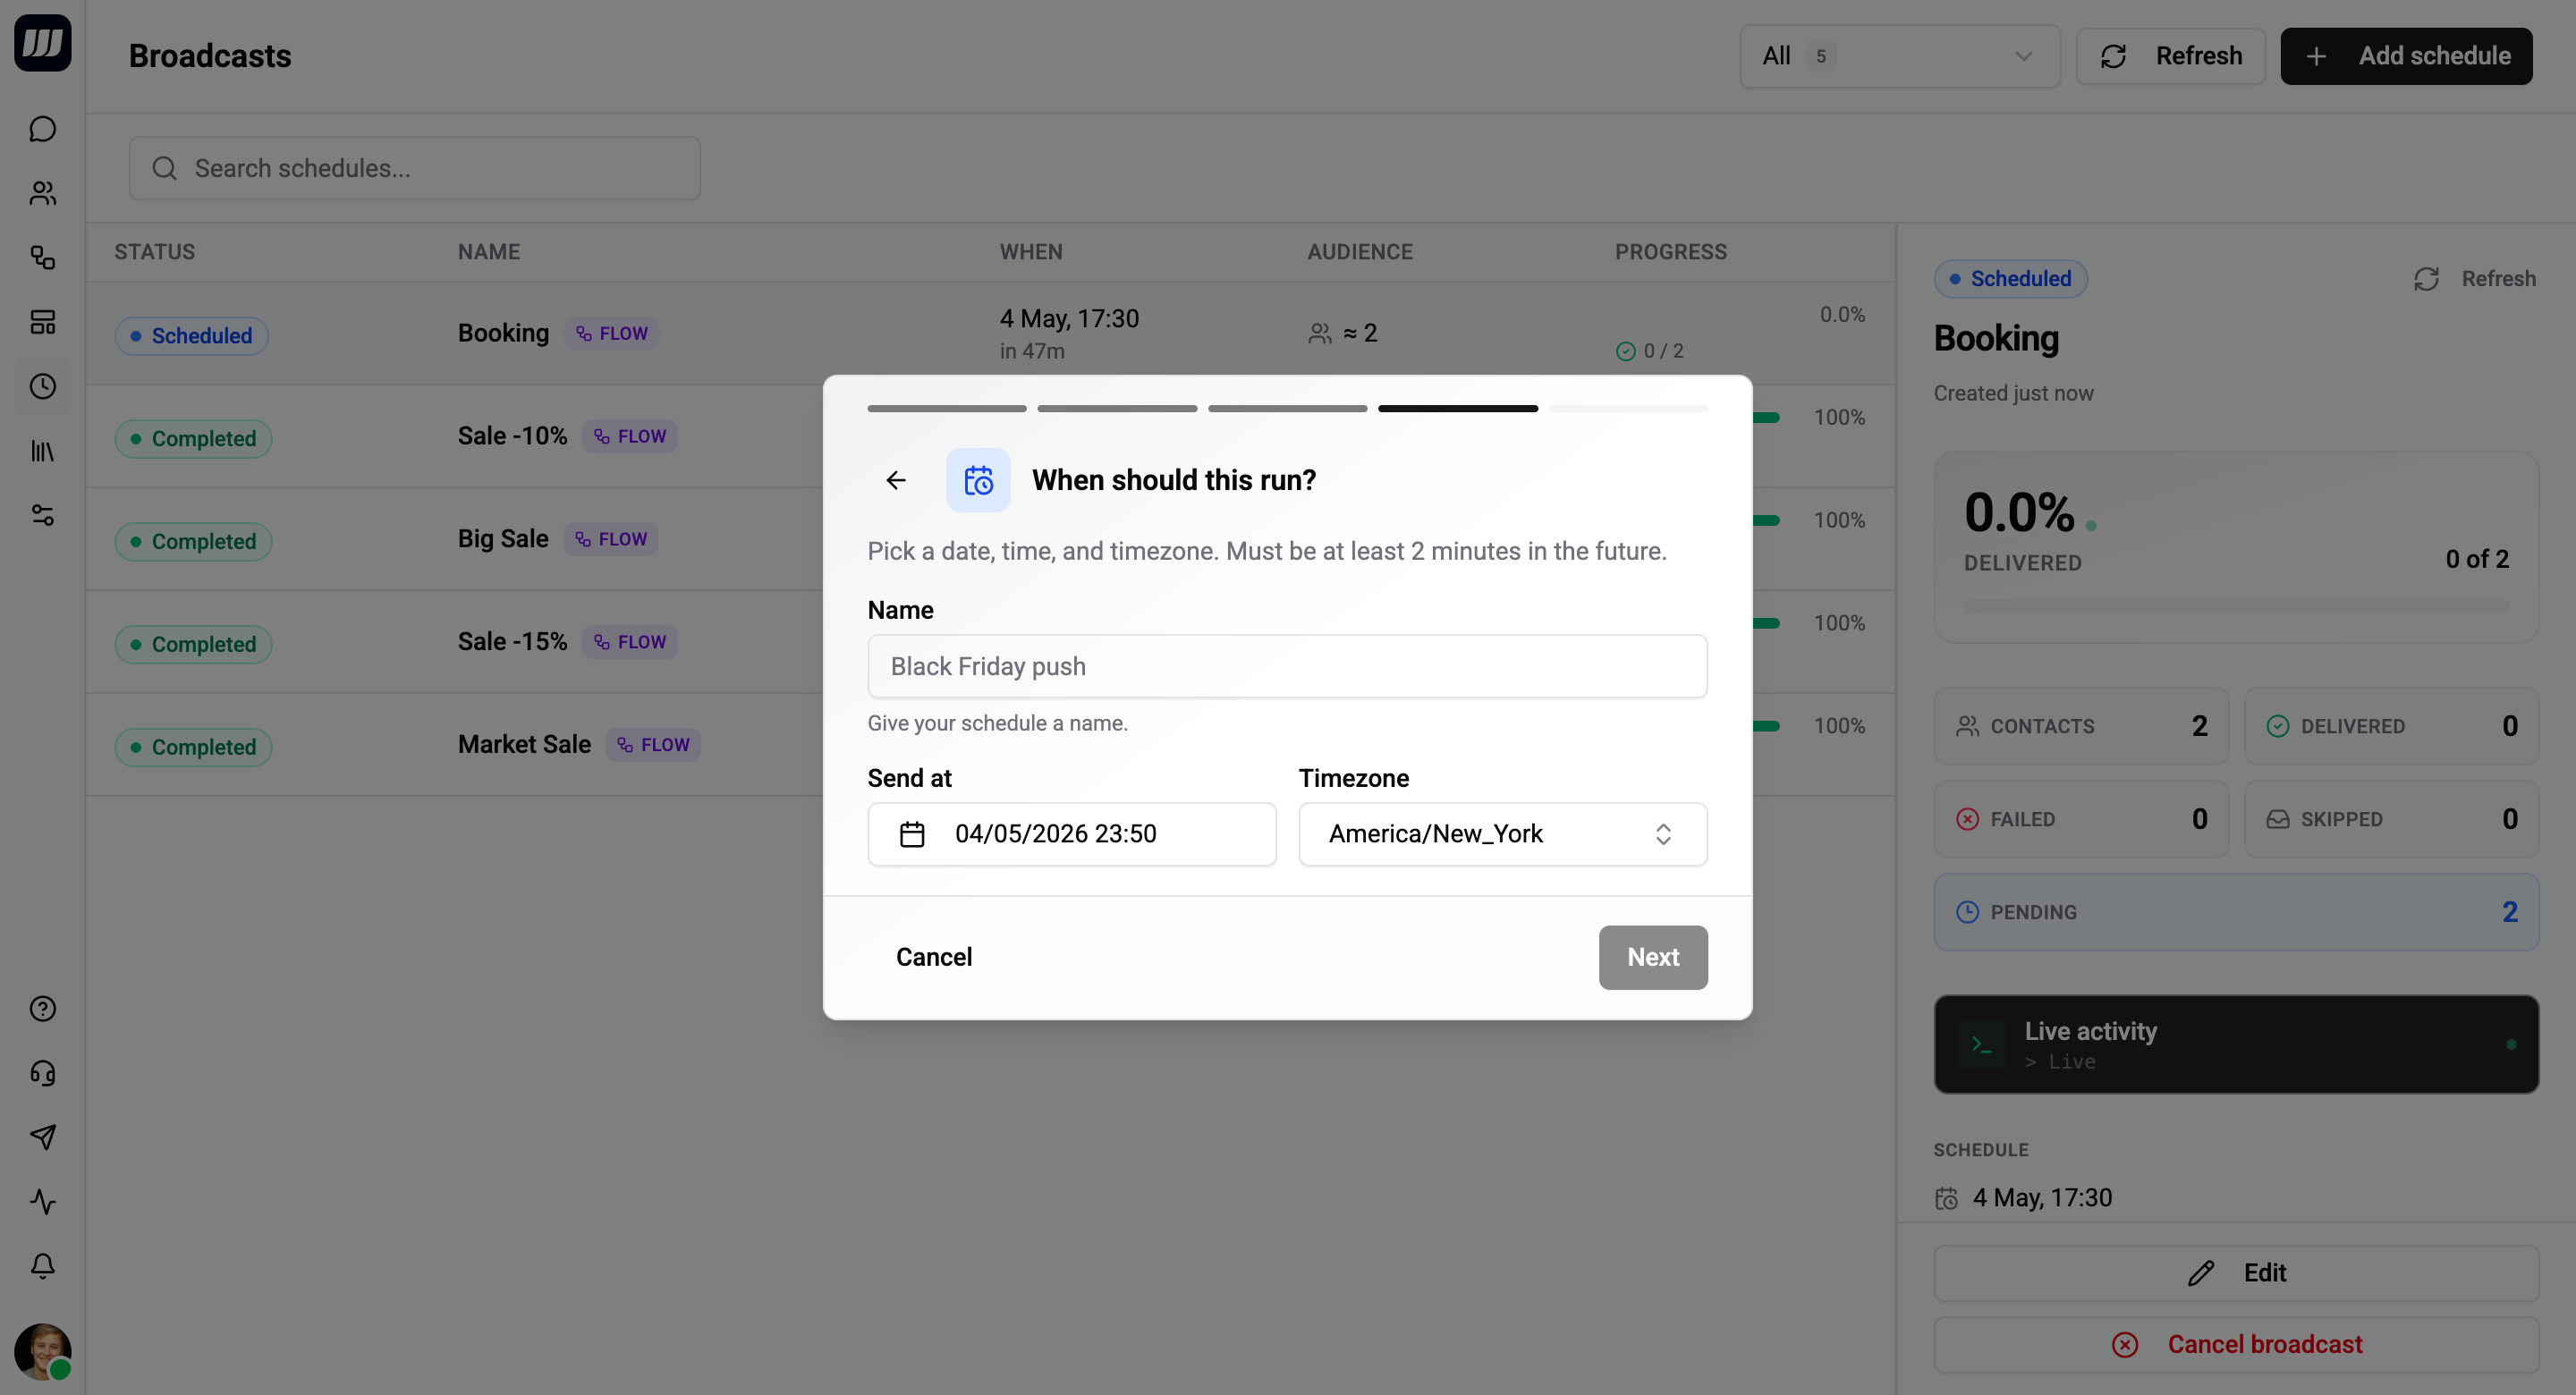
Task: Click the last wizard step indicator
Action: (x=1627, y=408)
